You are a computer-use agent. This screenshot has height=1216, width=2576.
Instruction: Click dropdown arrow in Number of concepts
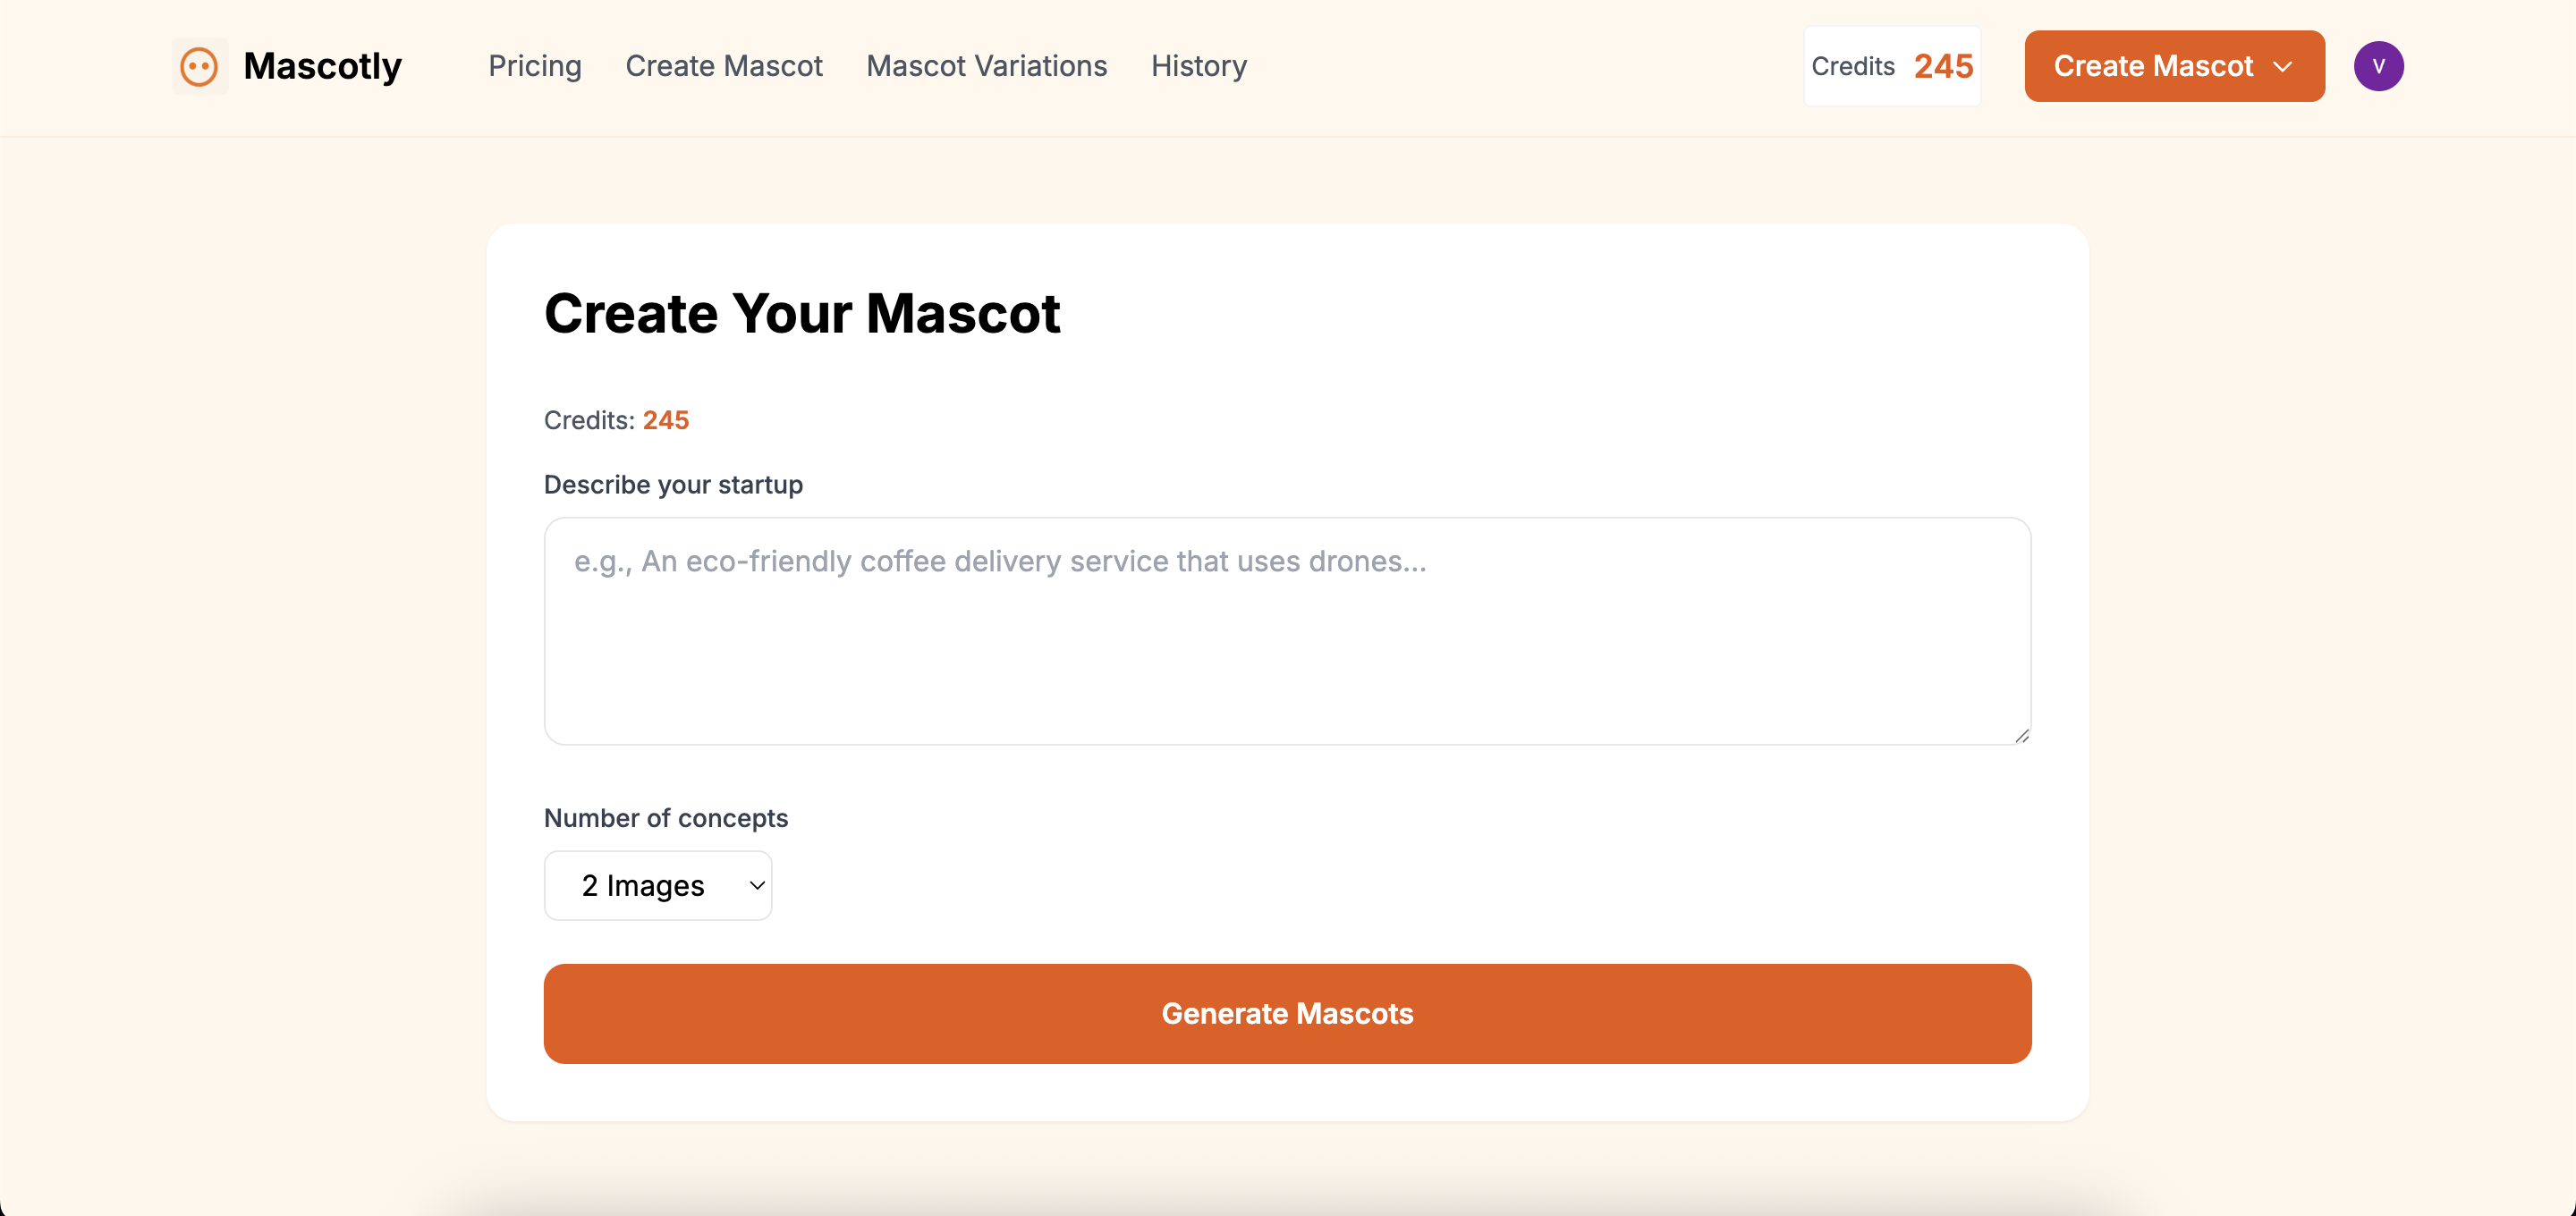(757, 885)
